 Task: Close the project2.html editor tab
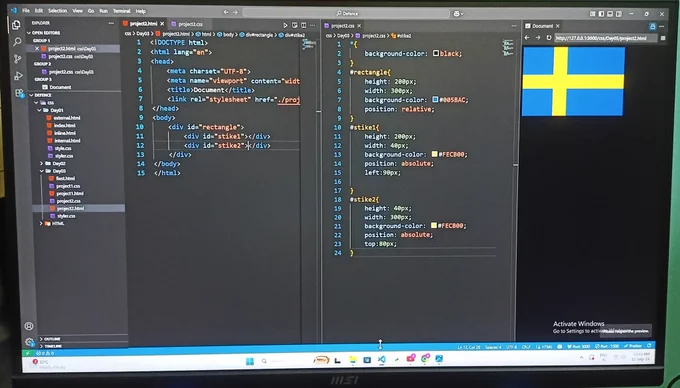pyautogui.click(x=162, y=24)
